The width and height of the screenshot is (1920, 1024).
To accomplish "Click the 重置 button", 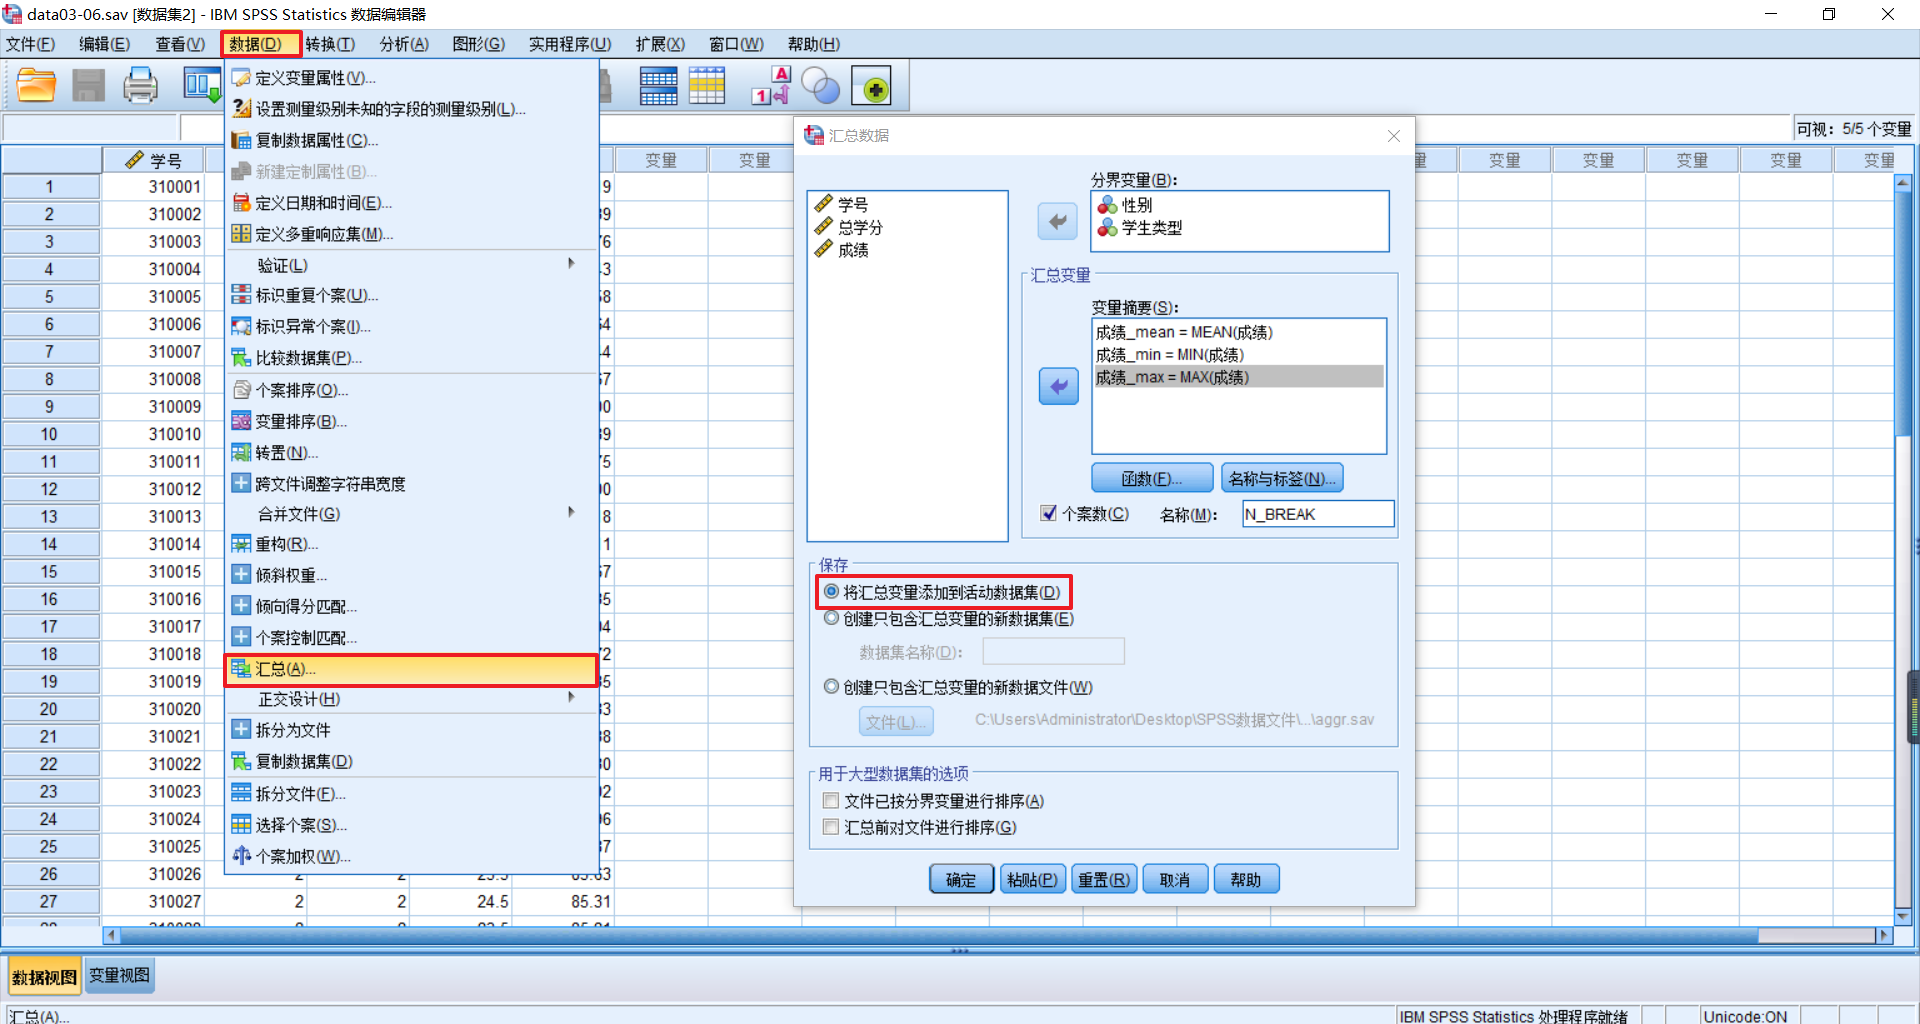I will pyautogui.click(x=1104, y=880).
